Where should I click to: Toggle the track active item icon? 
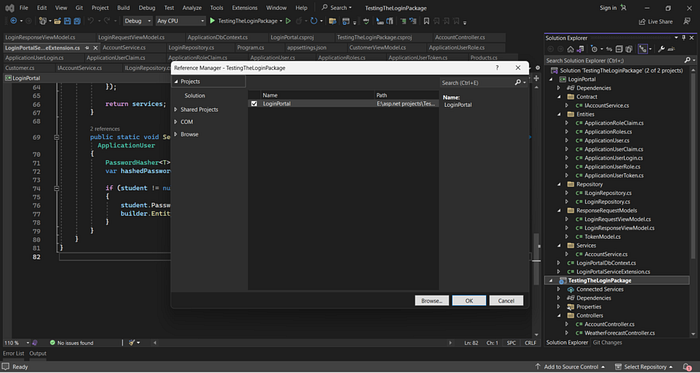pos(642,49)
